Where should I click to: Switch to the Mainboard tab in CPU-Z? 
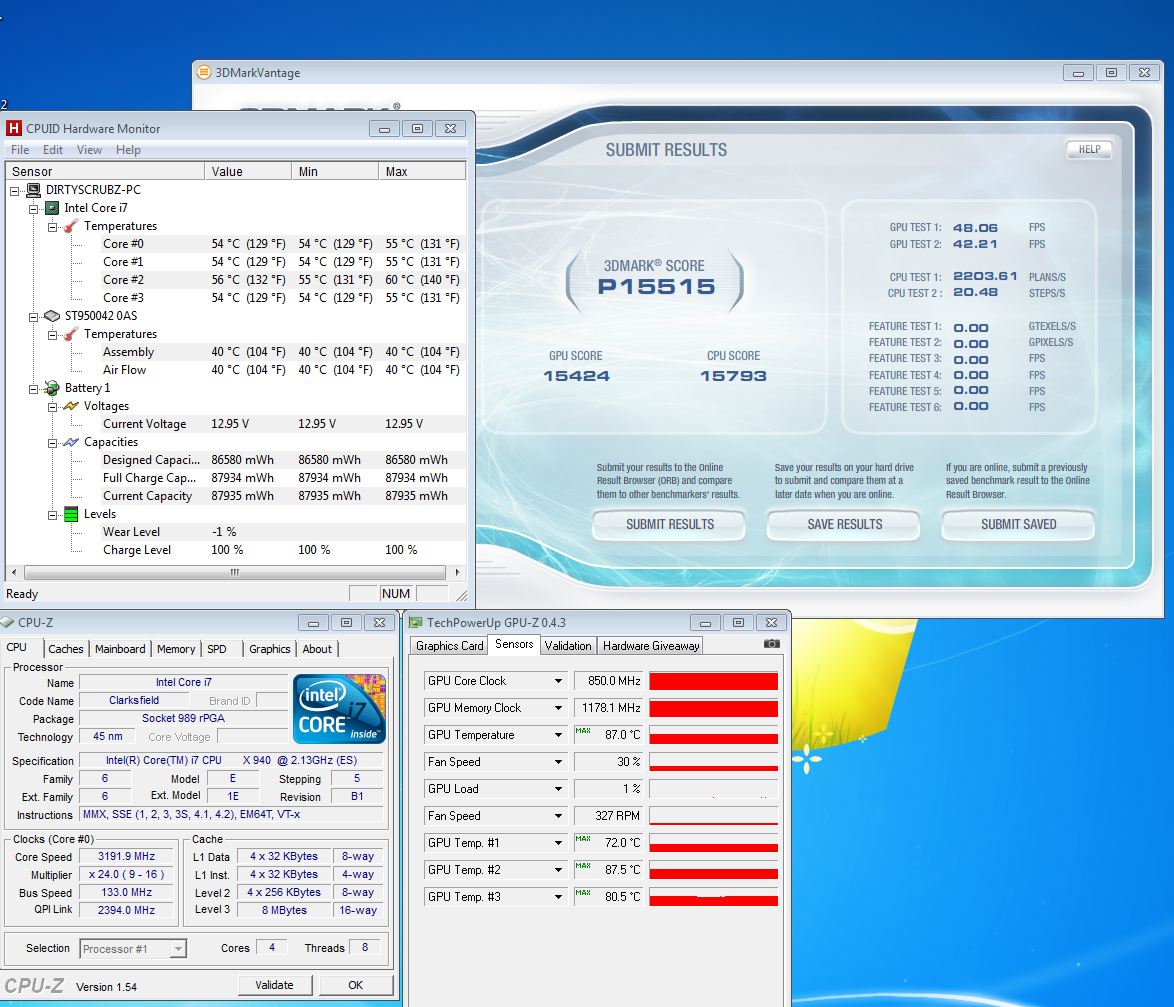(120, 649)
